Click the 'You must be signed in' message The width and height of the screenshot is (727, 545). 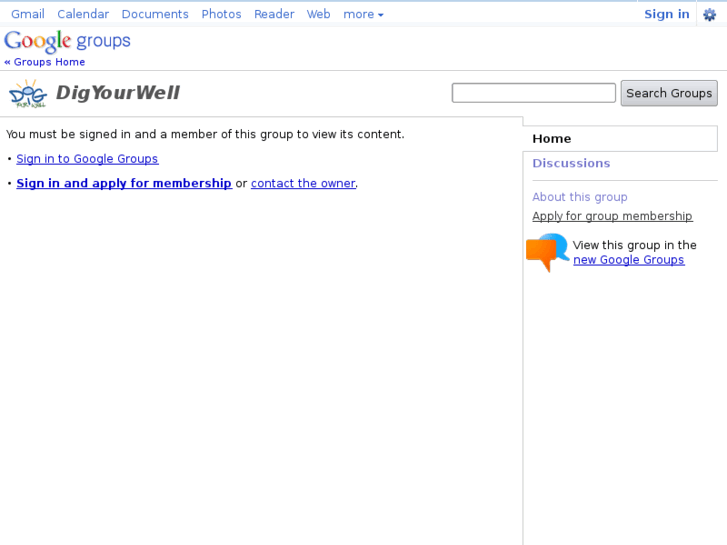tap(205, 135)
